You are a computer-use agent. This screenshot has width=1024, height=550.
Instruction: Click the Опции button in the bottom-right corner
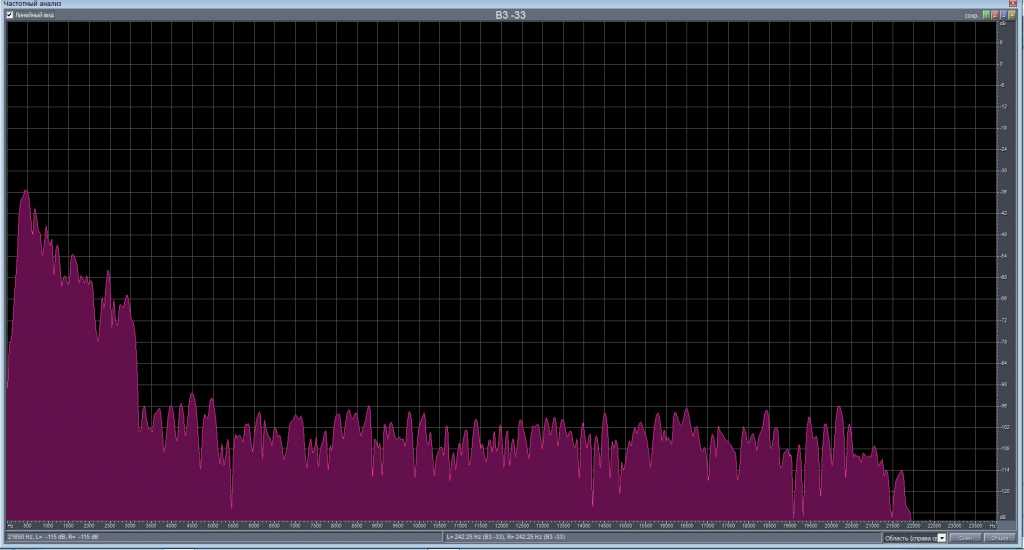[x=999, y=538]
